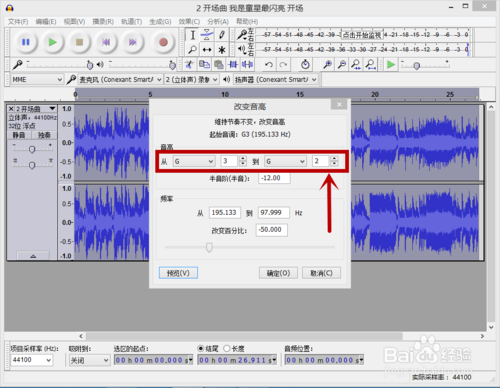Select the Draw pencil tool

(x=221, y=35)
